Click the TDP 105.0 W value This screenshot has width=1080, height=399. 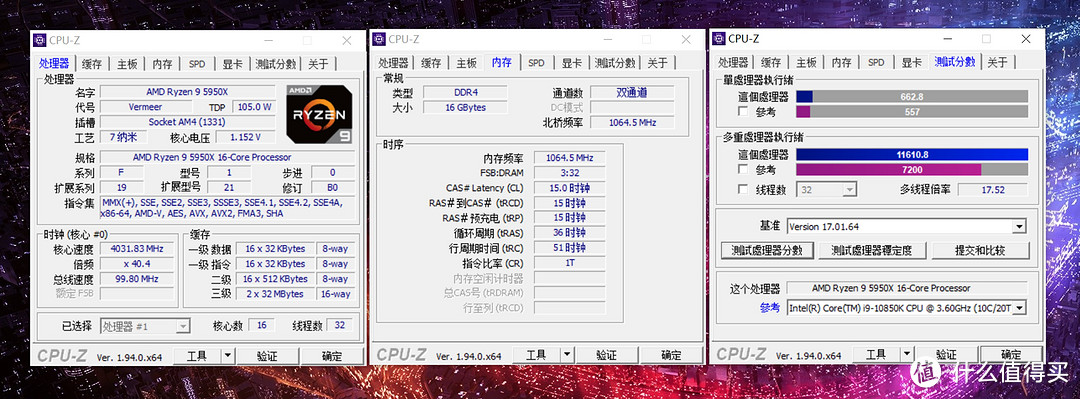click(x=254, y=107)
